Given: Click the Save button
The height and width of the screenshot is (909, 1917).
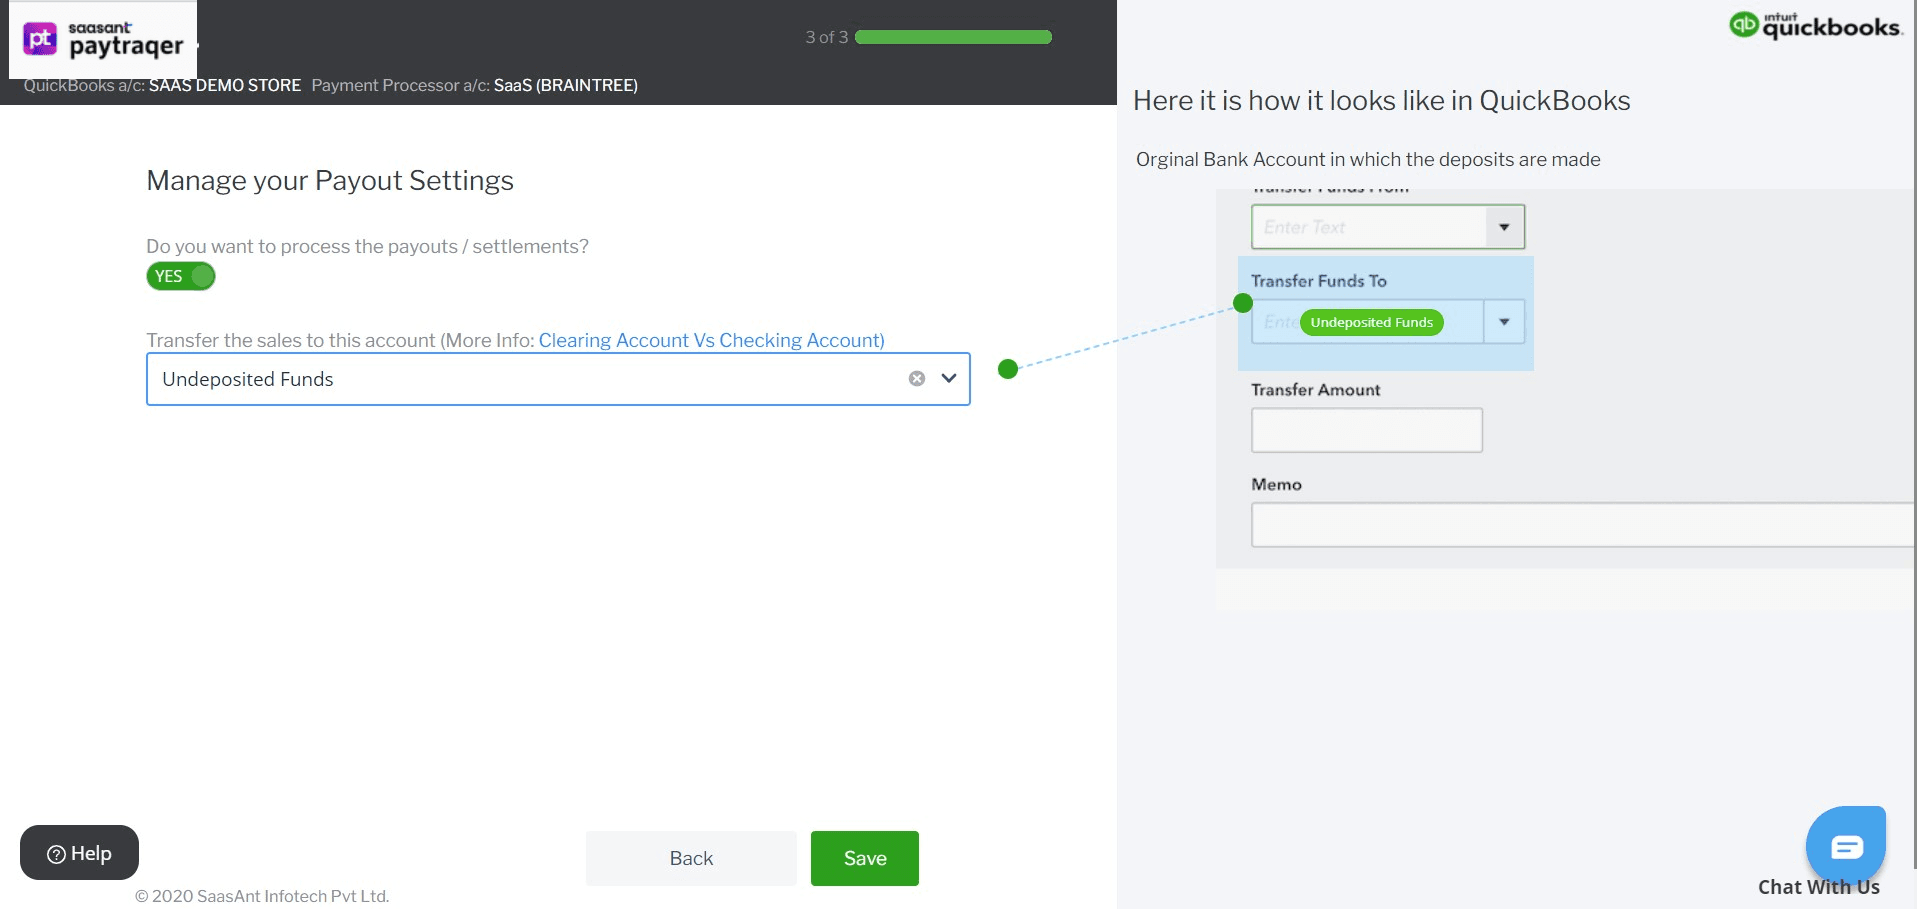Looking at the screenshot, I should pyautogui.click(x=865, y=858).
